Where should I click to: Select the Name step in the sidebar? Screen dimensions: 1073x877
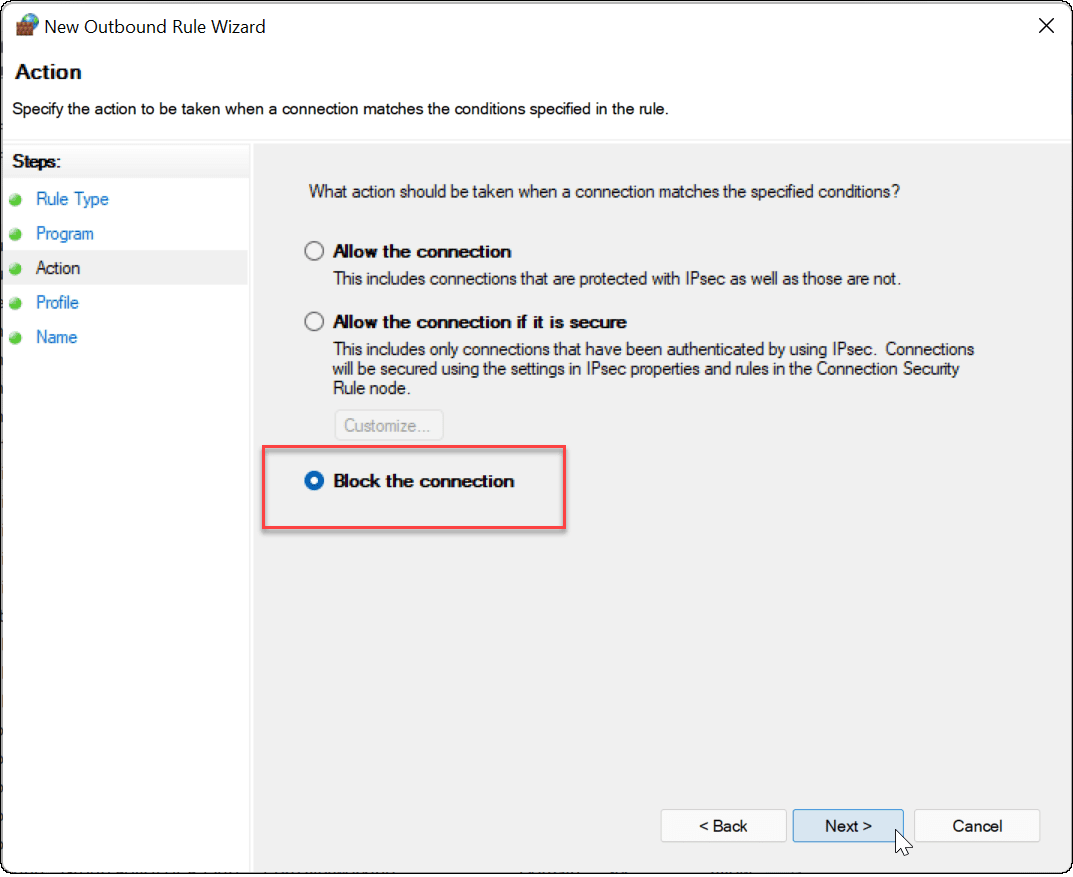click(x=56, y=337)
